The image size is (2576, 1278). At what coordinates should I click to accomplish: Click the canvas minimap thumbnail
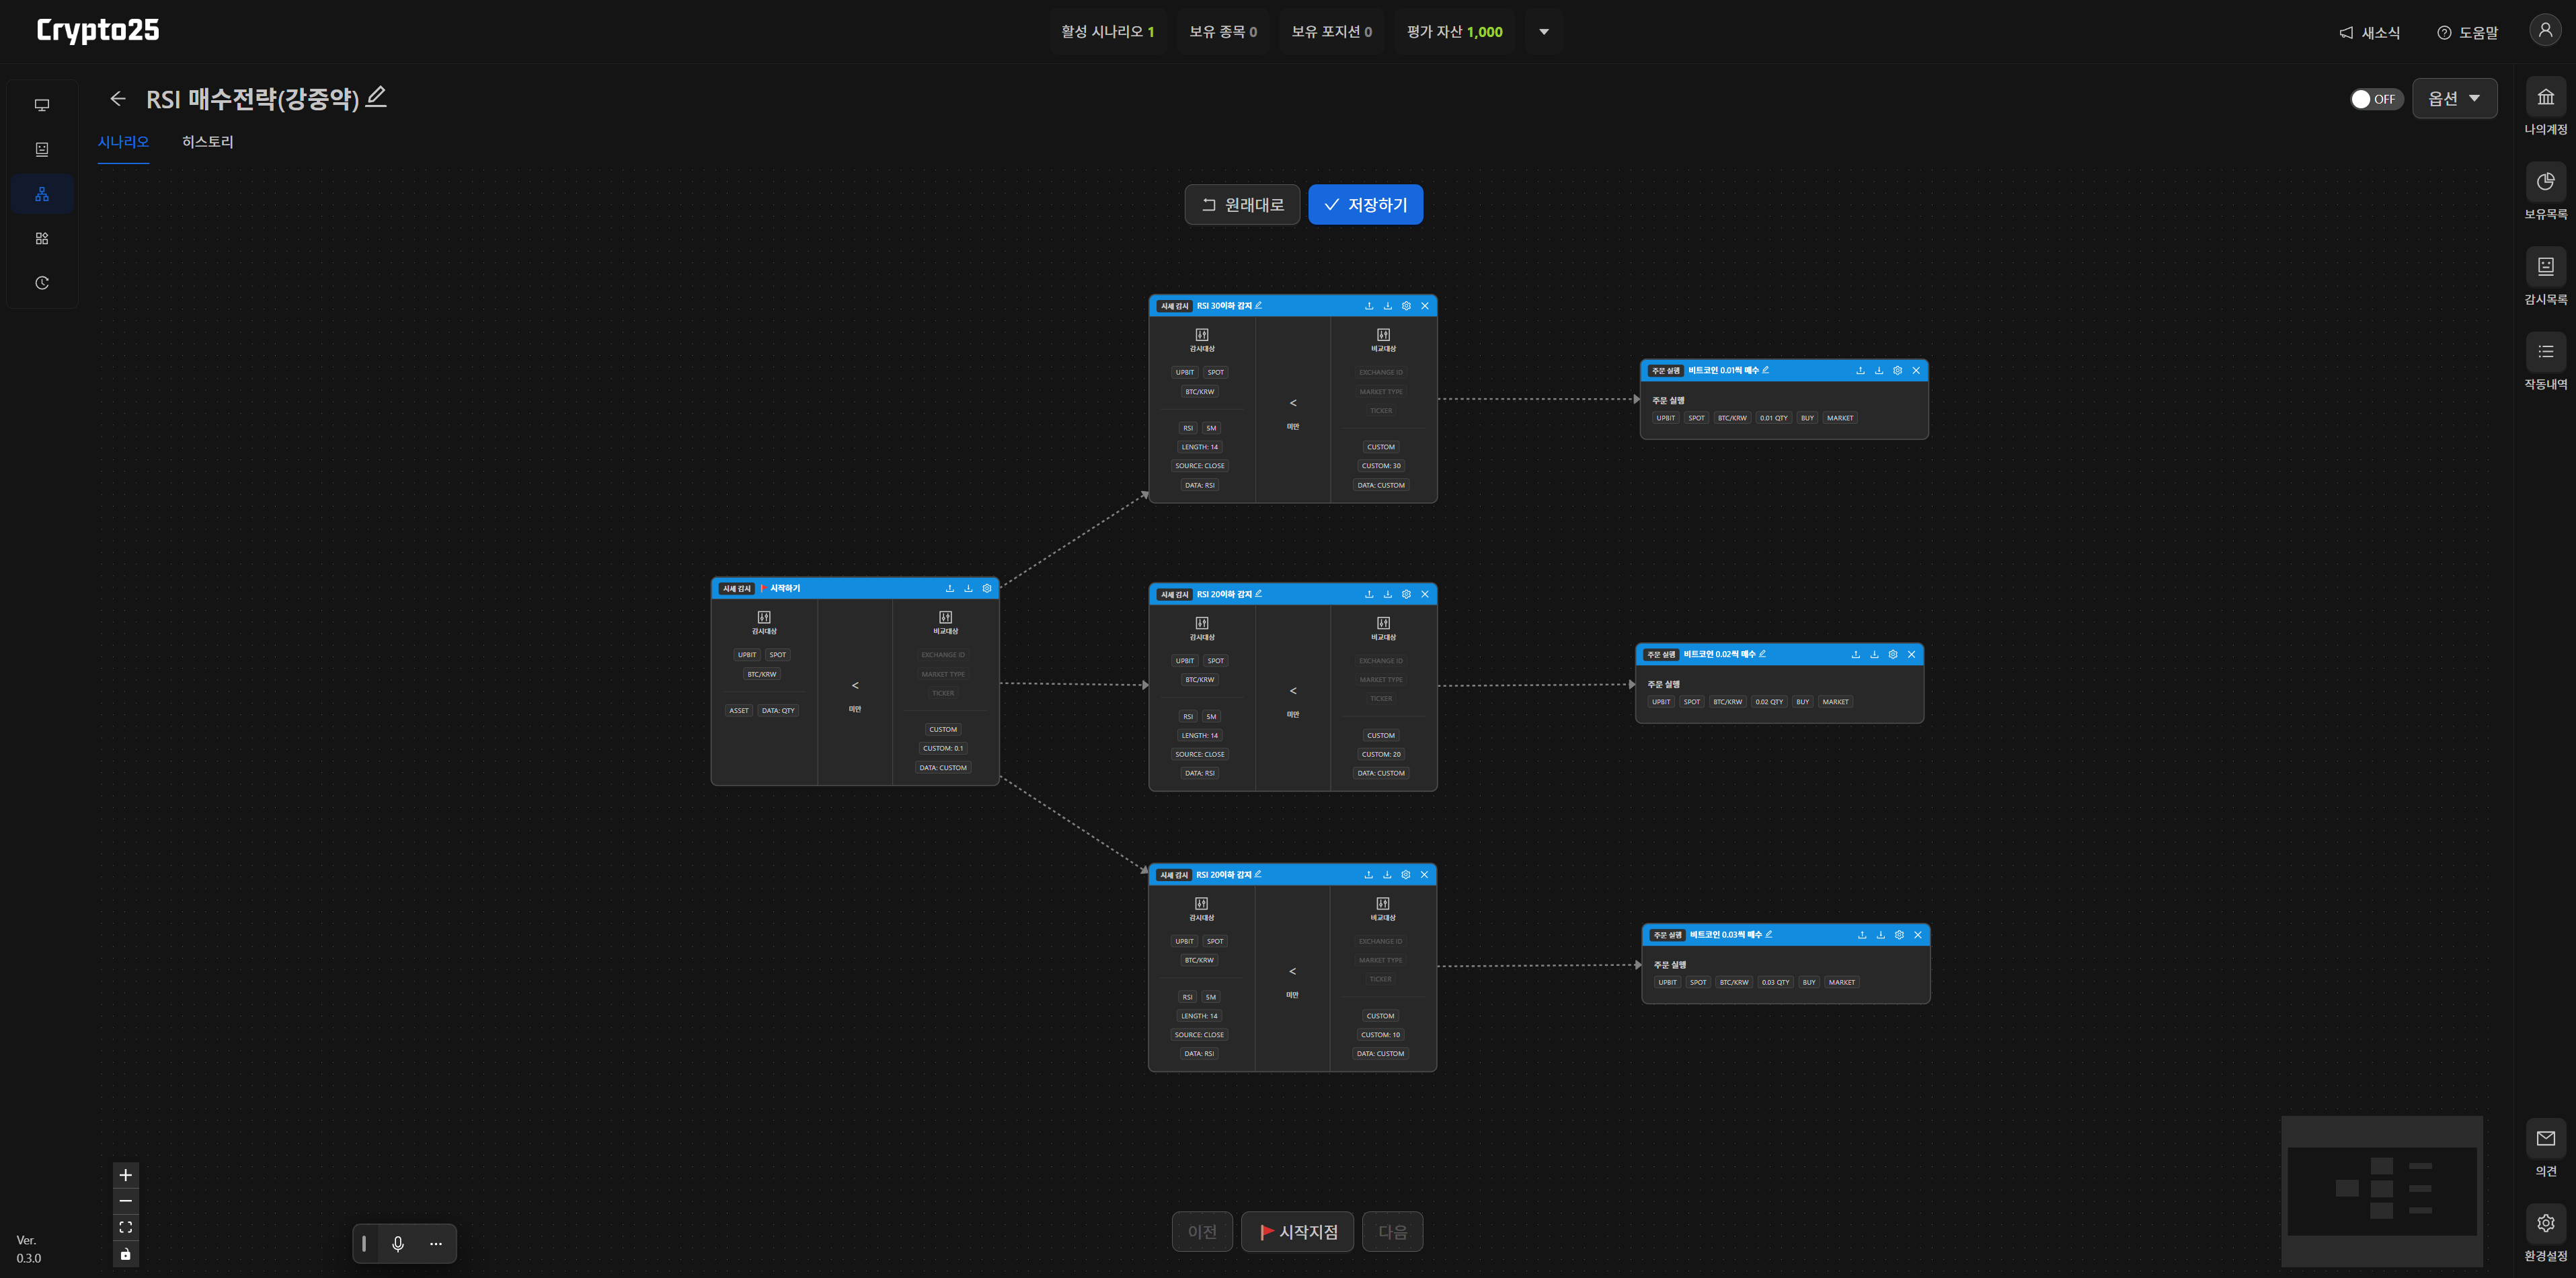(x=2382, y=1191)
